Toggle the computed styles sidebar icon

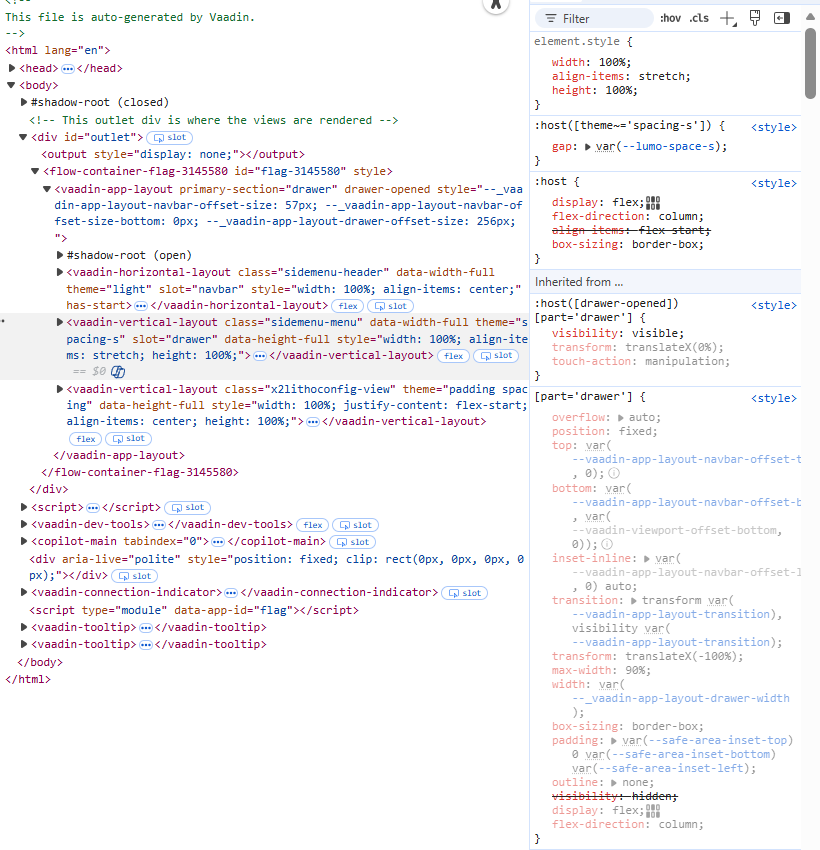tap(782, 18)
